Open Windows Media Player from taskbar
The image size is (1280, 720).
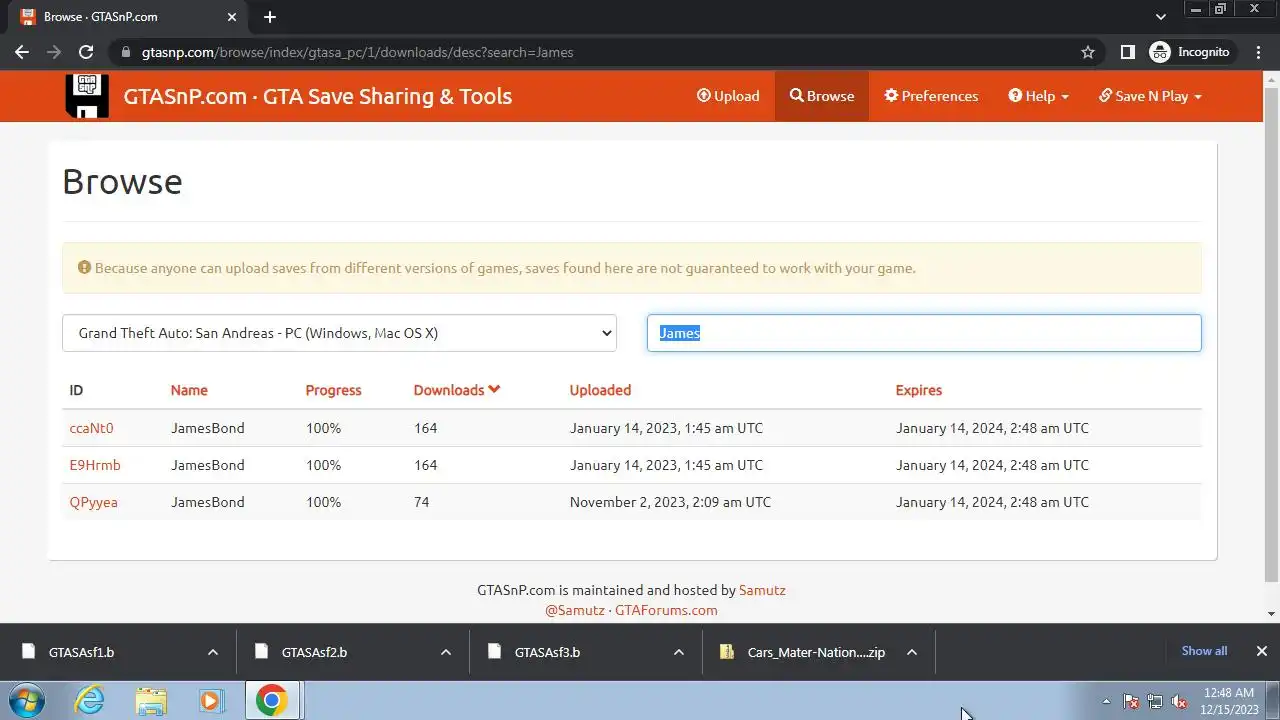coord(211,700)
